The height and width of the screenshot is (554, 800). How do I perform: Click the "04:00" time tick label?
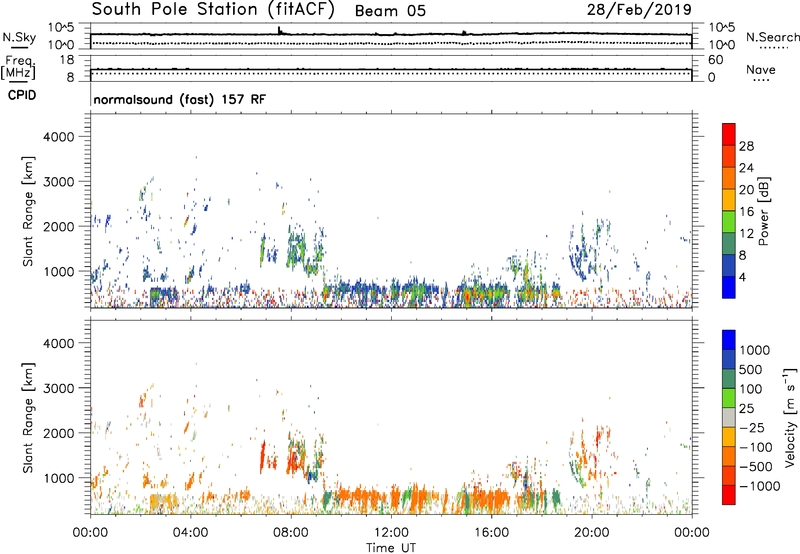pos(190,533)
